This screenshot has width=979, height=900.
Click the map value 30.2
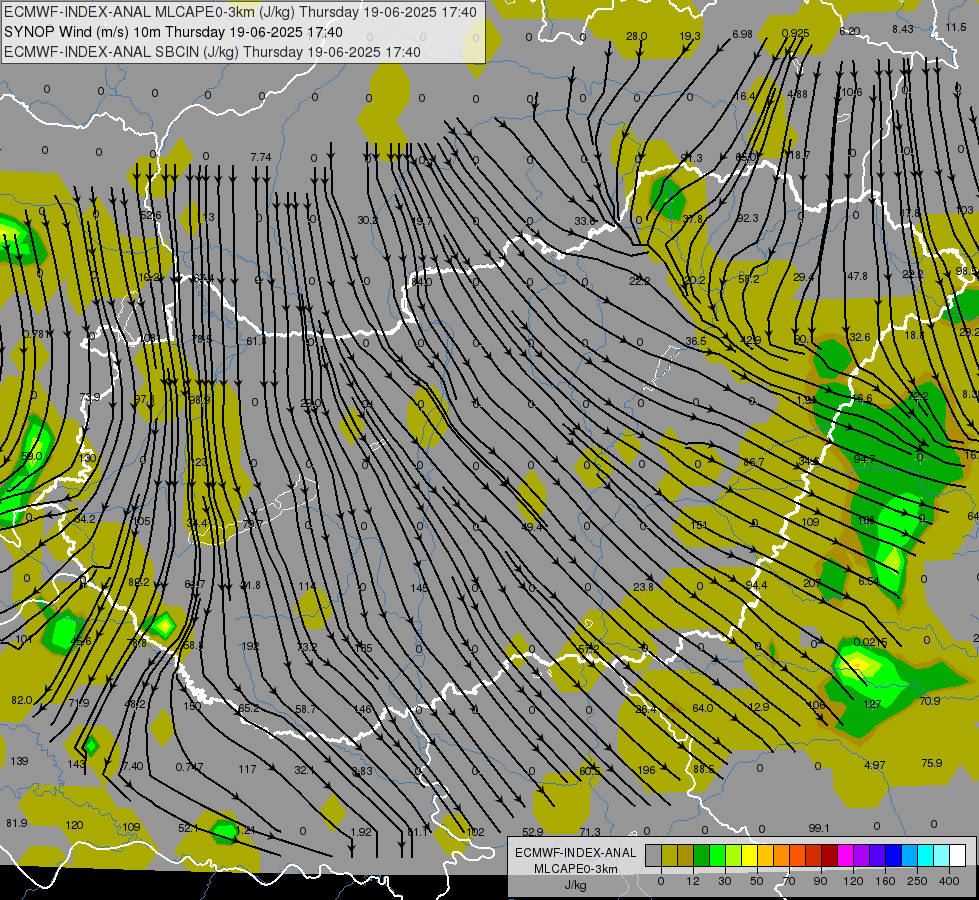367,220
